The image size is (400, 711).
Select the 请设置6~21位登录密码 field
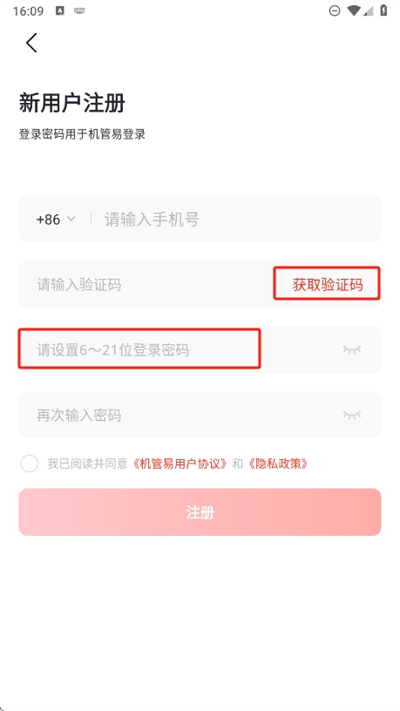point(139,349)
